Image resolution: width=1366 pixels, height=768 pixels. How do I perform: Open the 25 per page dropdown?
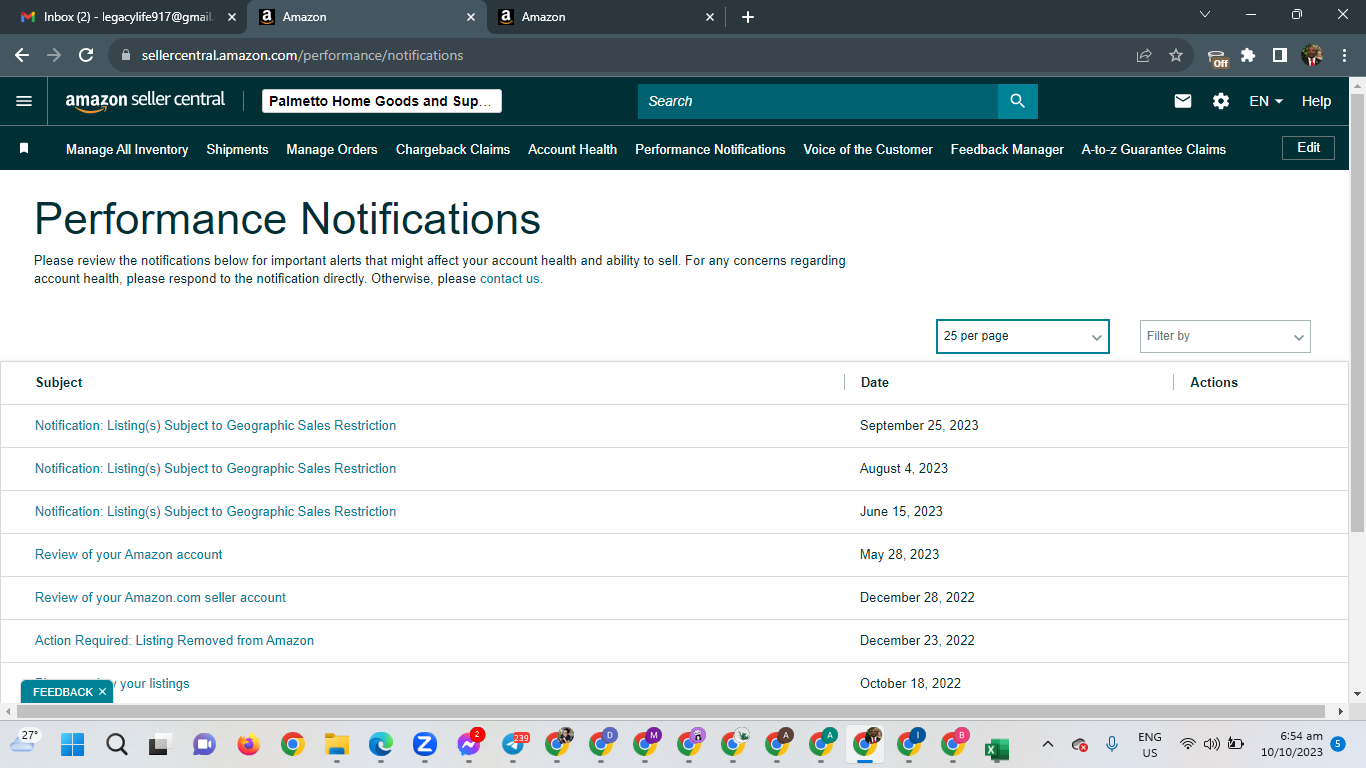(1023, 336)
